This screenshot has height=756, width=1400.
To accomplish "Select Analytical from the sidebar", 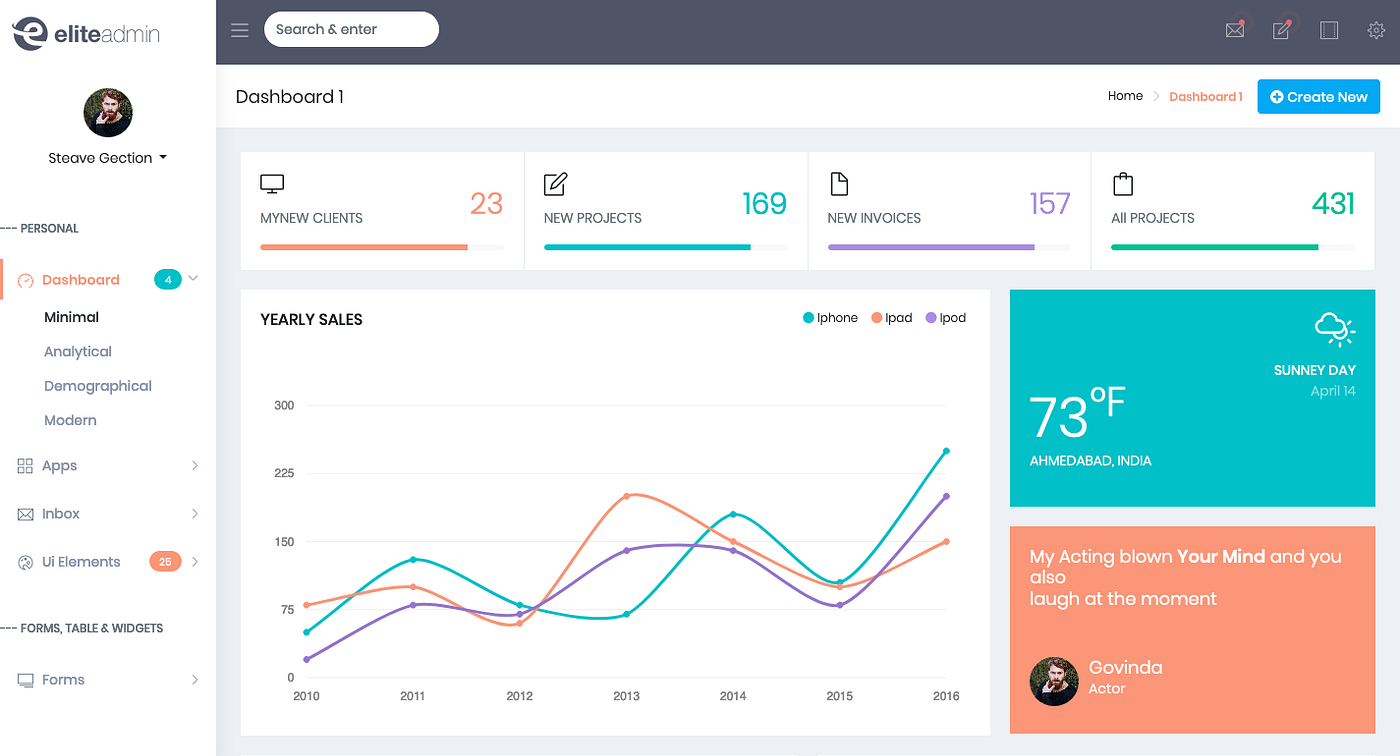I will [x=77, y=351].
